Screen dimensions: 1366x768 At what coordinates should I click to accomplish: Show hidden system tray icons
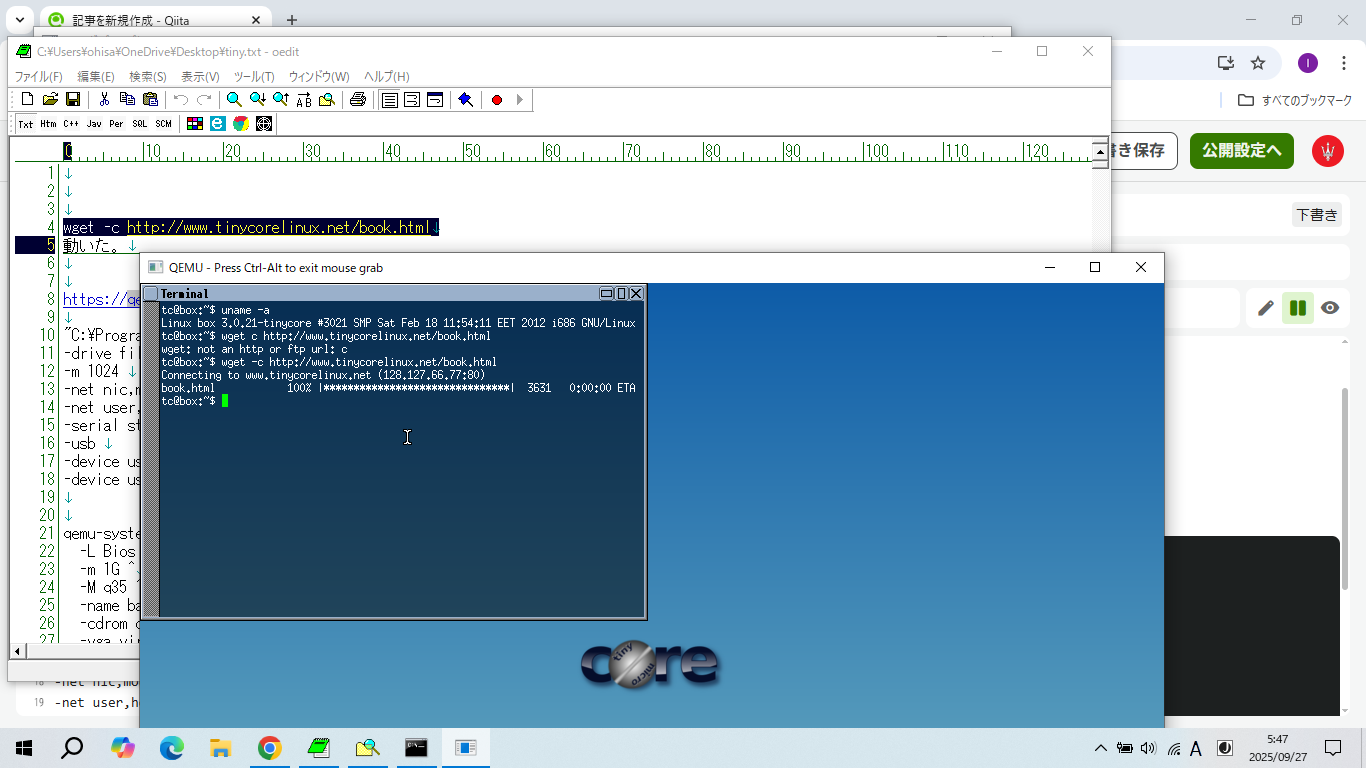pos(1101,748)
